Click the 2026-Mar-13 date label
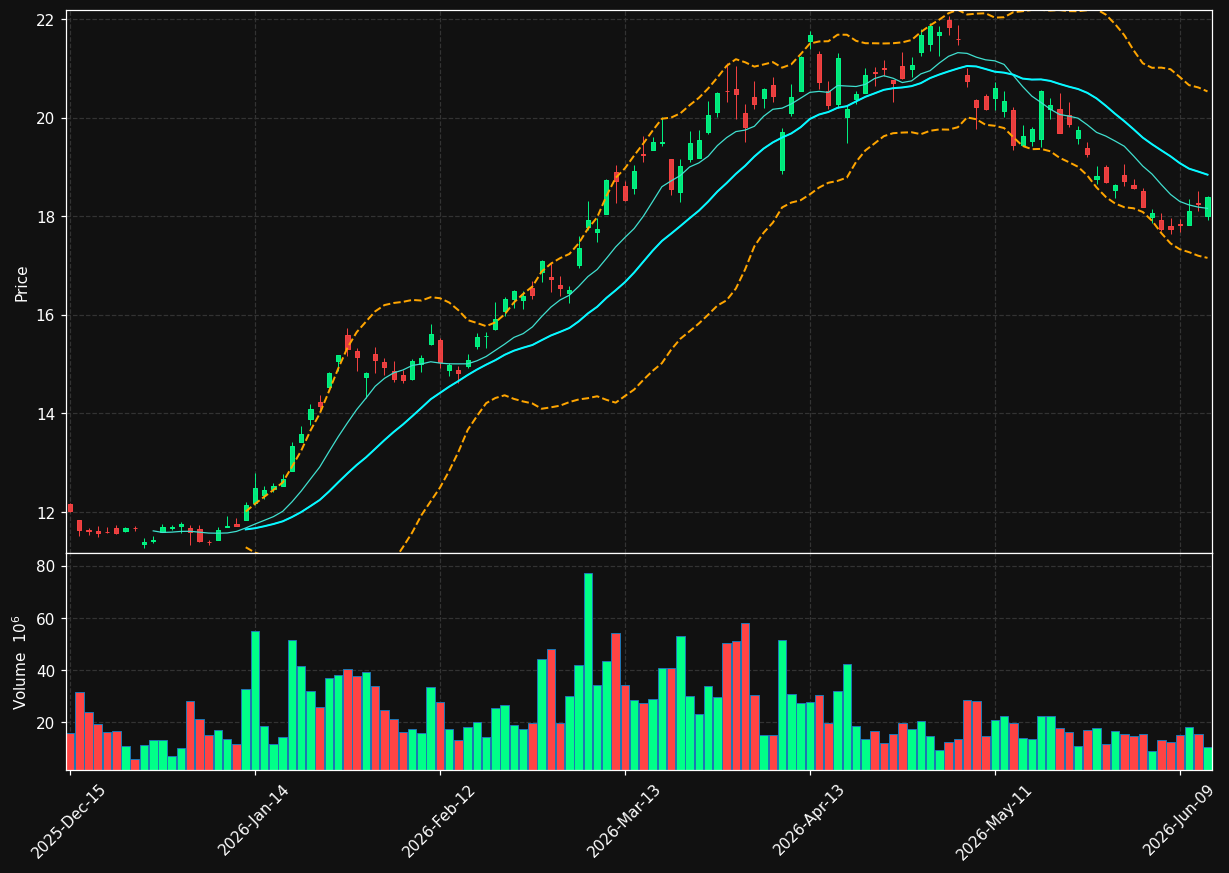 click(624, 821)
